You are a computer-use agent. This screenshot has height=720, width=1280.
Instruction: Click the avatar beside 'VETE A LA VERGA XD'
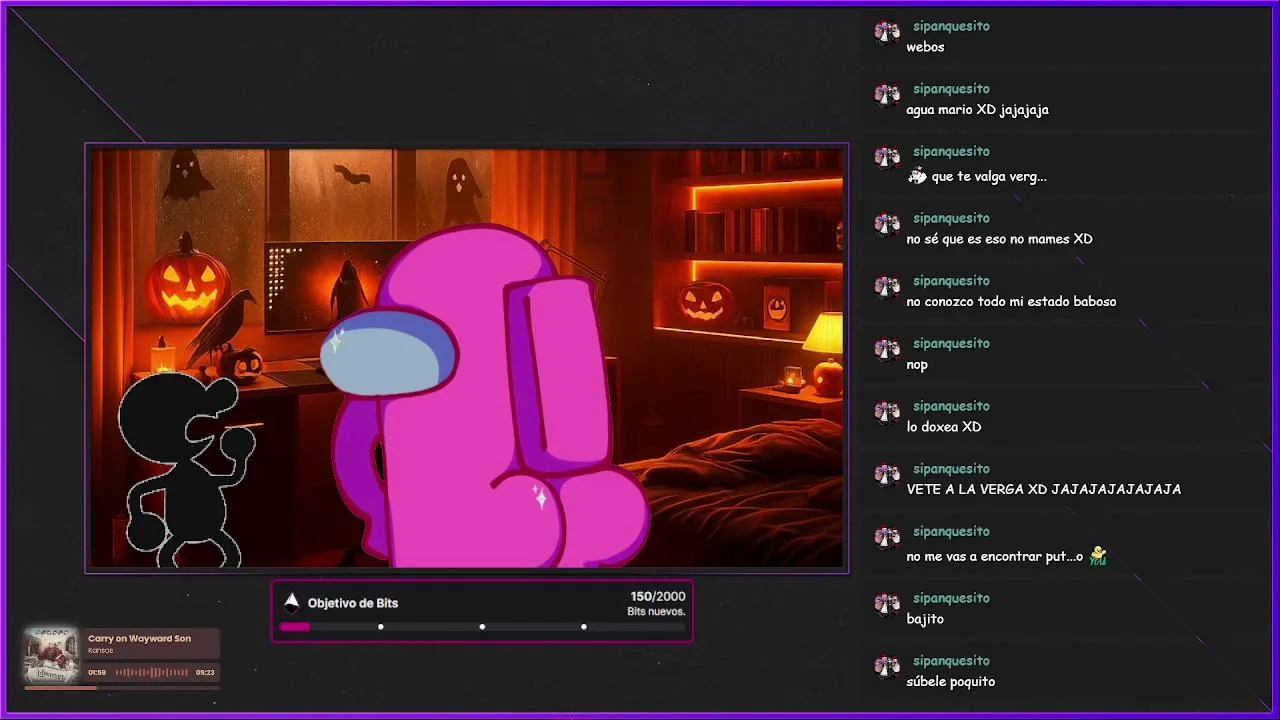pyautogui.click(x=887, y=475)
